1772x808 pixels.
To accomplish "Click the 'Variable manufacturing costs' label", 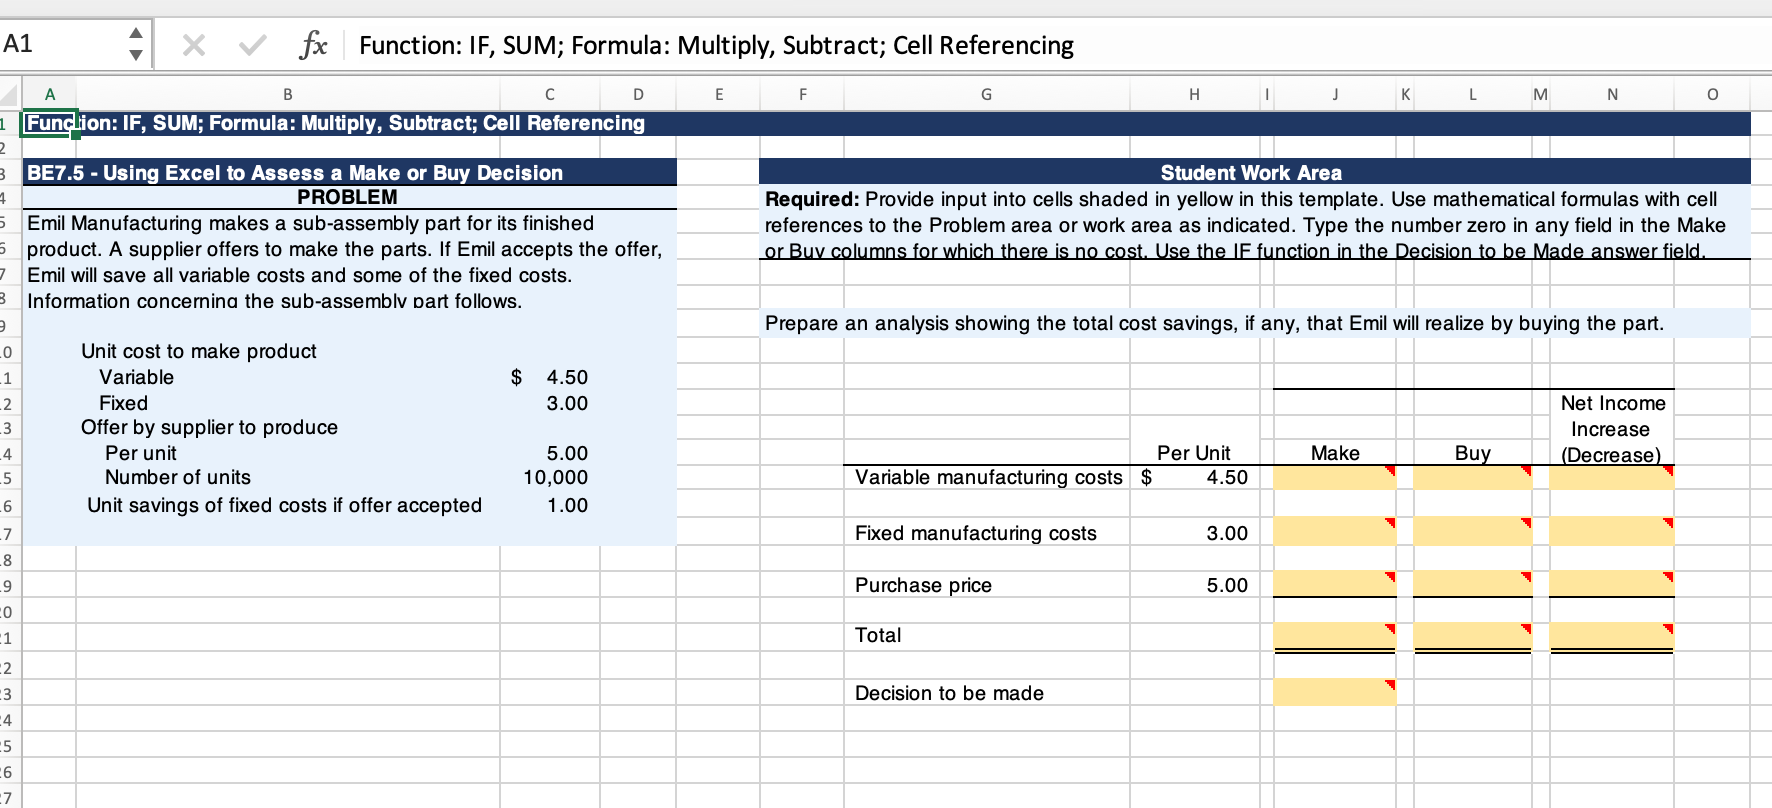I will [988, 477].
